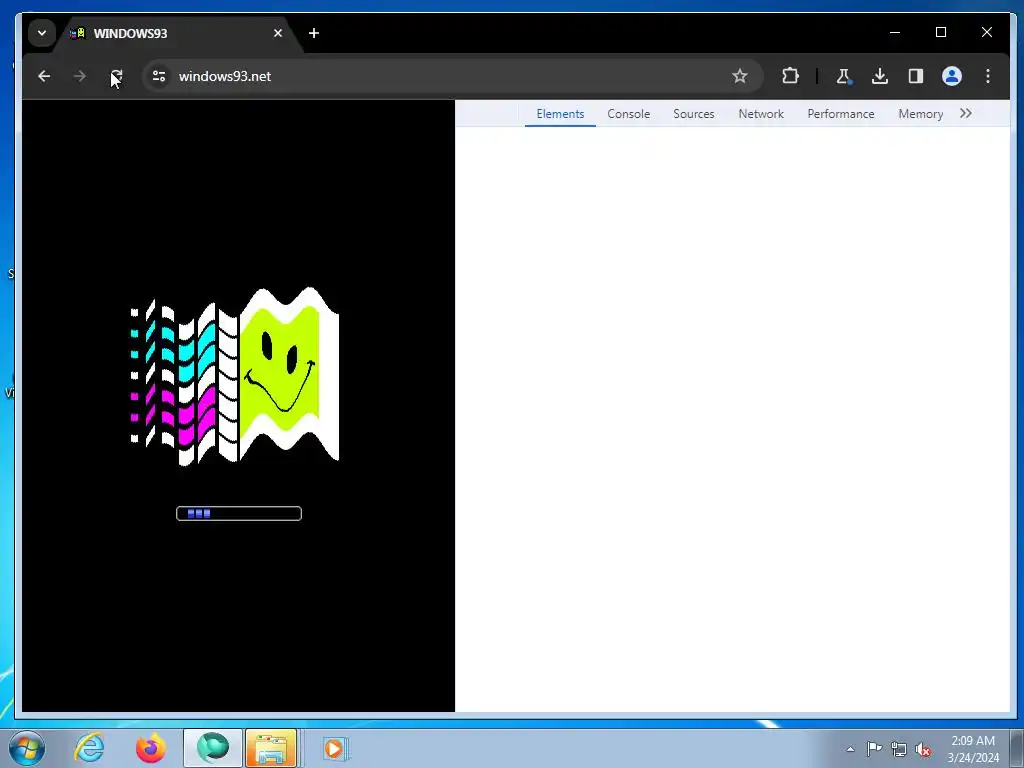The height and width of the screenshot is (768, 1024).
Task: Switch to the Elements DevTools tab
Action: 560,114
